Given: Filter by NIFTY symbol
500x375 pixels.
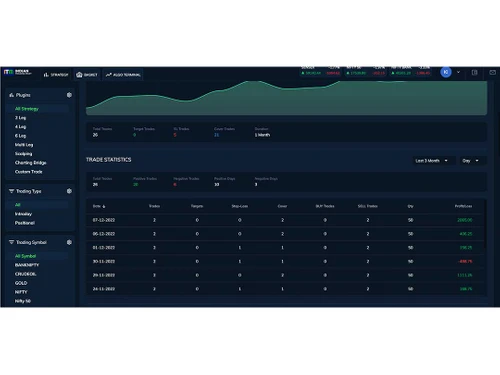Looking at the screenshot, I should coord(21,292).
